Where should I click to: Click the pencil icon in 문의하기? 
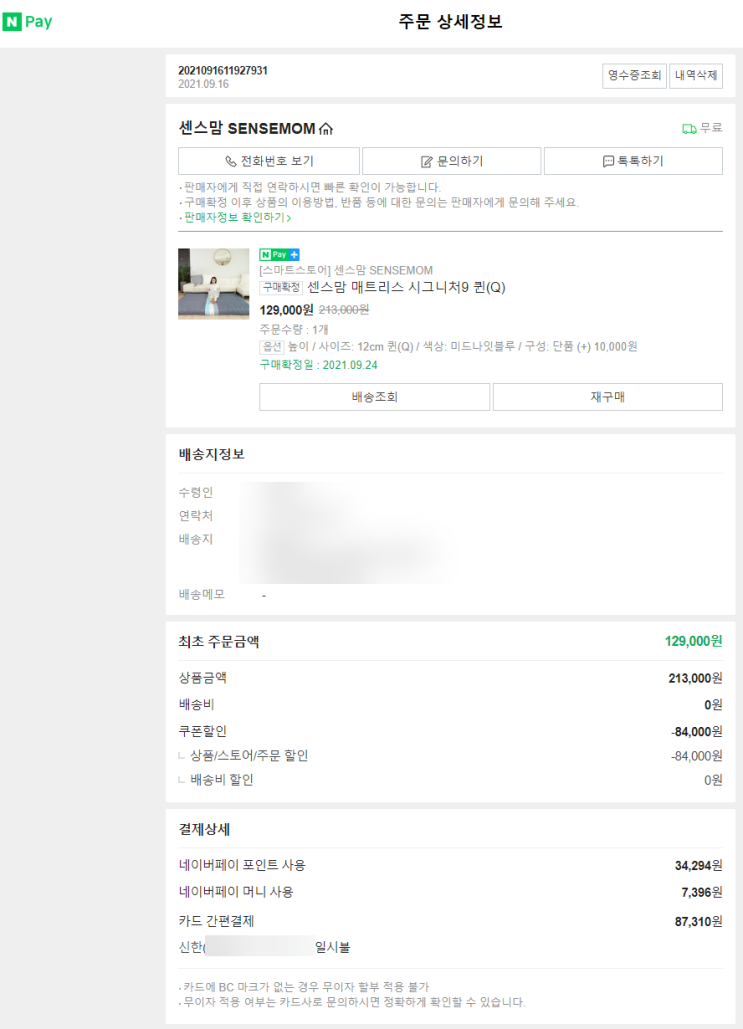point(427,161)
